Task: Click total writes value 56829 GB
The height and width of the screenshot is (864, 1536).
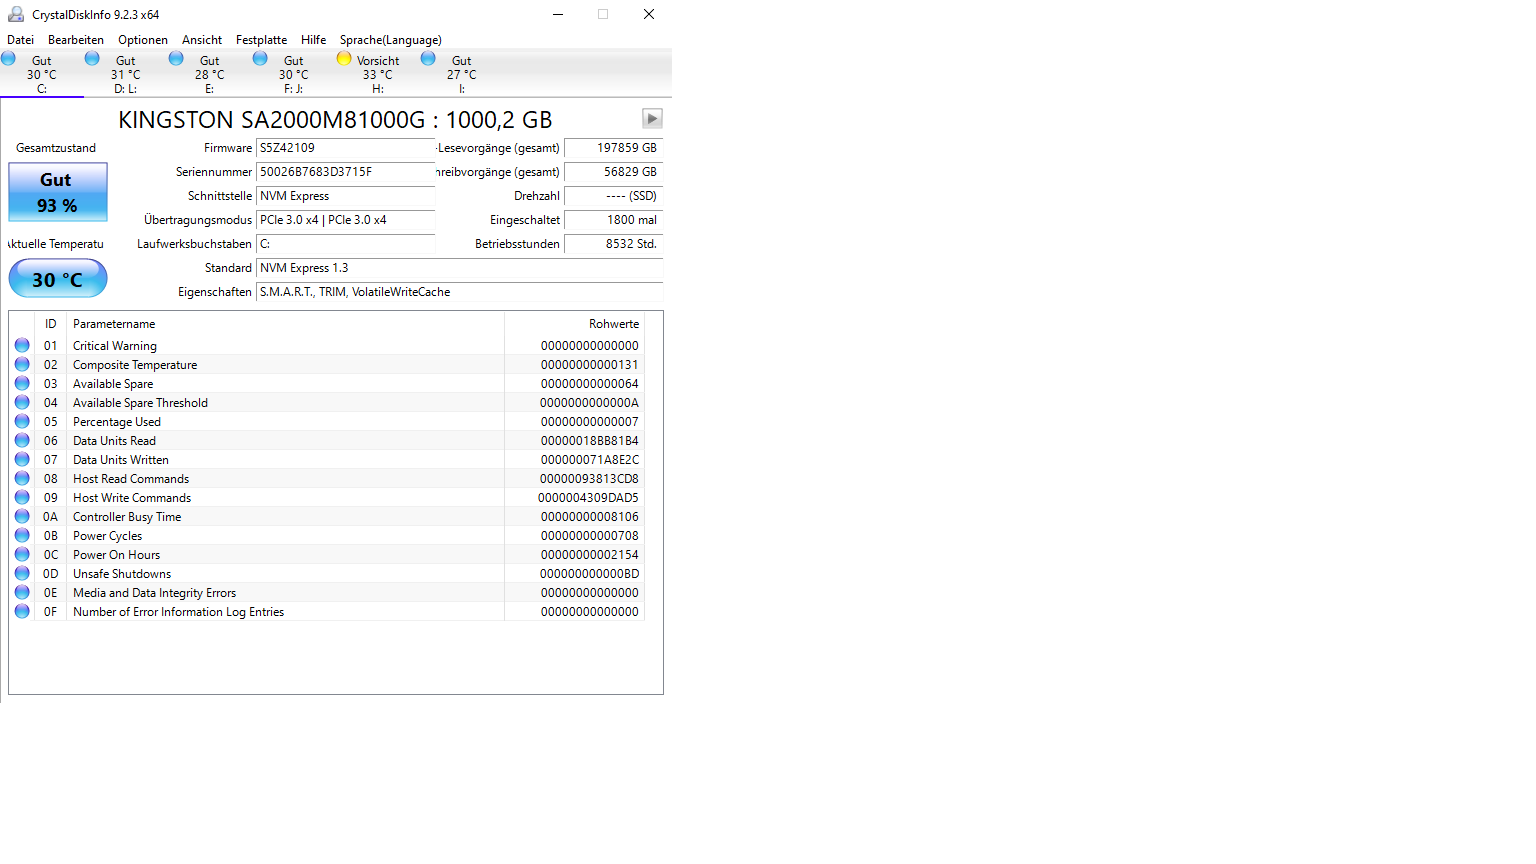Action: point(614,172)
